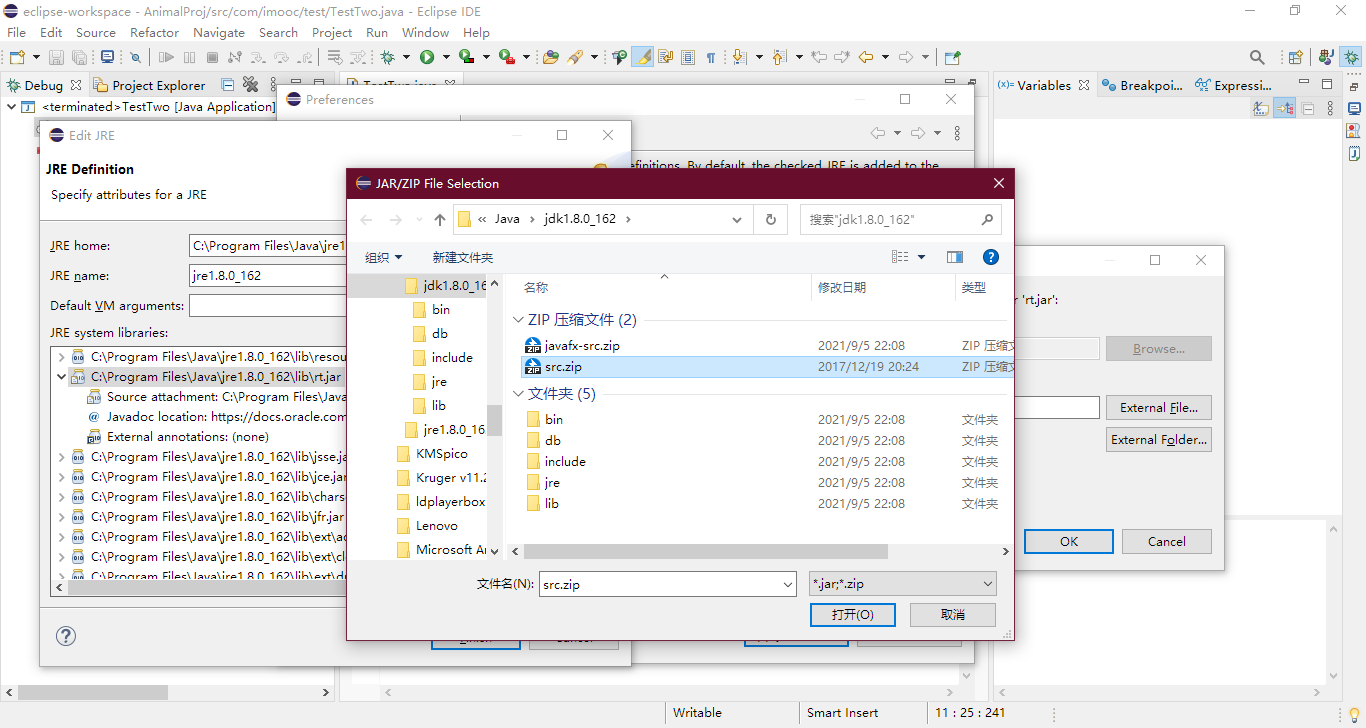This screenshot has height=728, width=1366.
Task: Switch to the Debug perspective bug icon
Action: point(1350,58)
